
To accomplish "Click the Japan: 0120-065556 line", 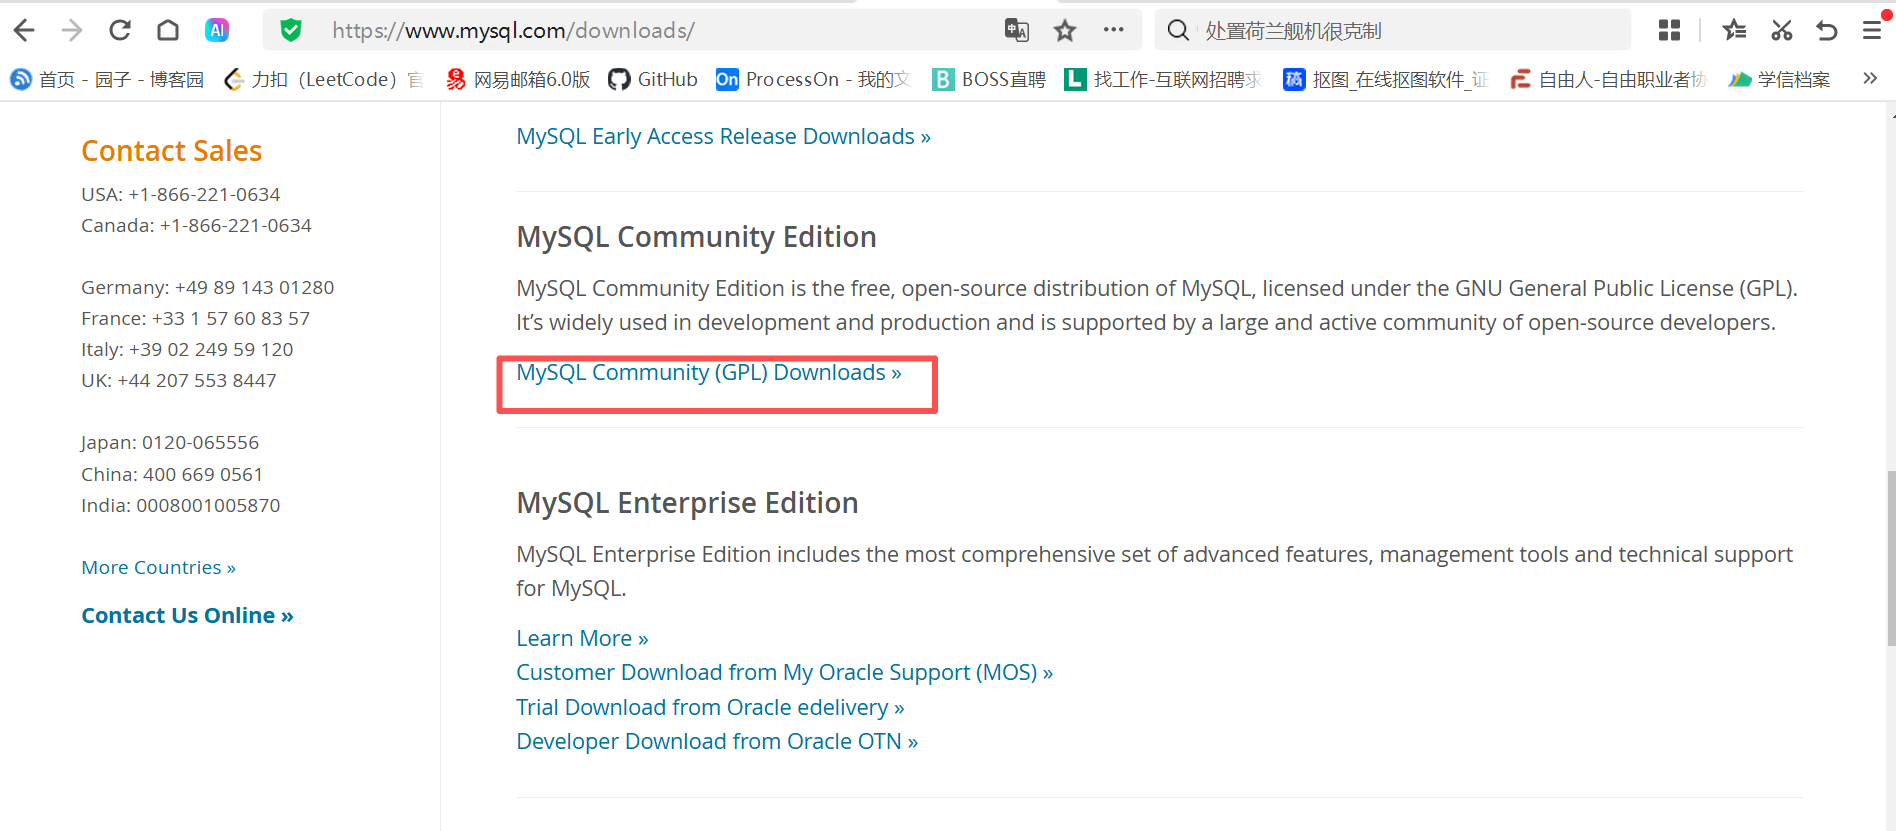I will (170, 442).
